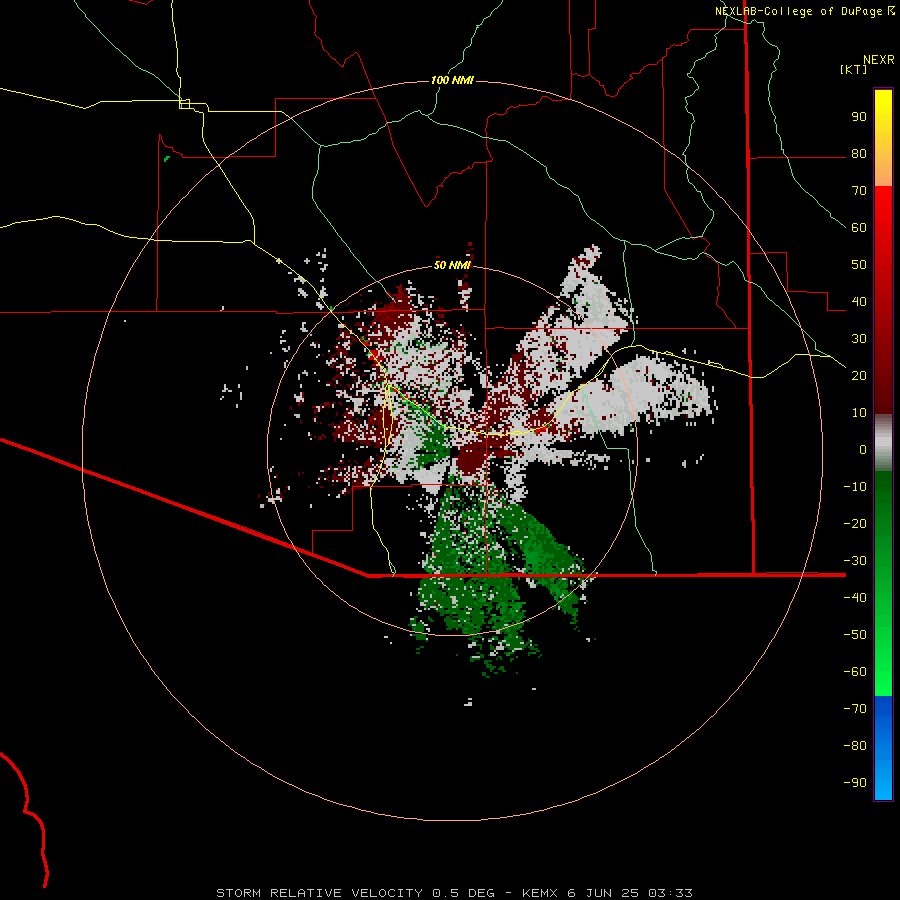Select the -50 value on the velocity scale
Image resolution: width=900 pixels, height=900 pixels.
[855, 635]
